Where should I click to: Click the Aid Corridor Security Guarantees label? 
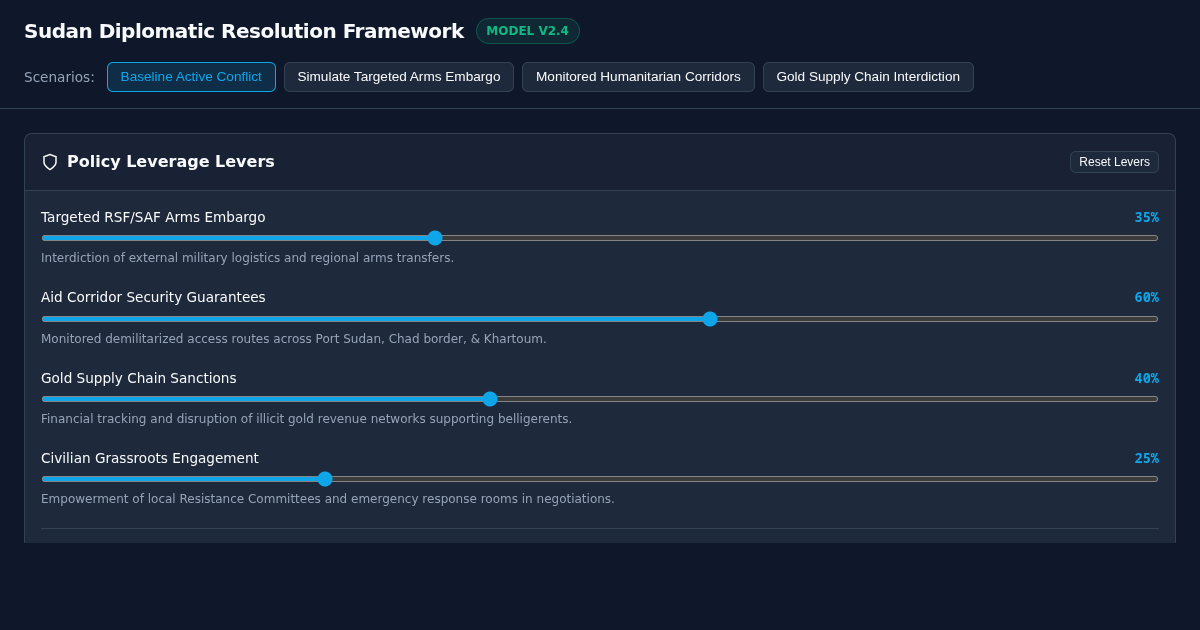point(153,297)
